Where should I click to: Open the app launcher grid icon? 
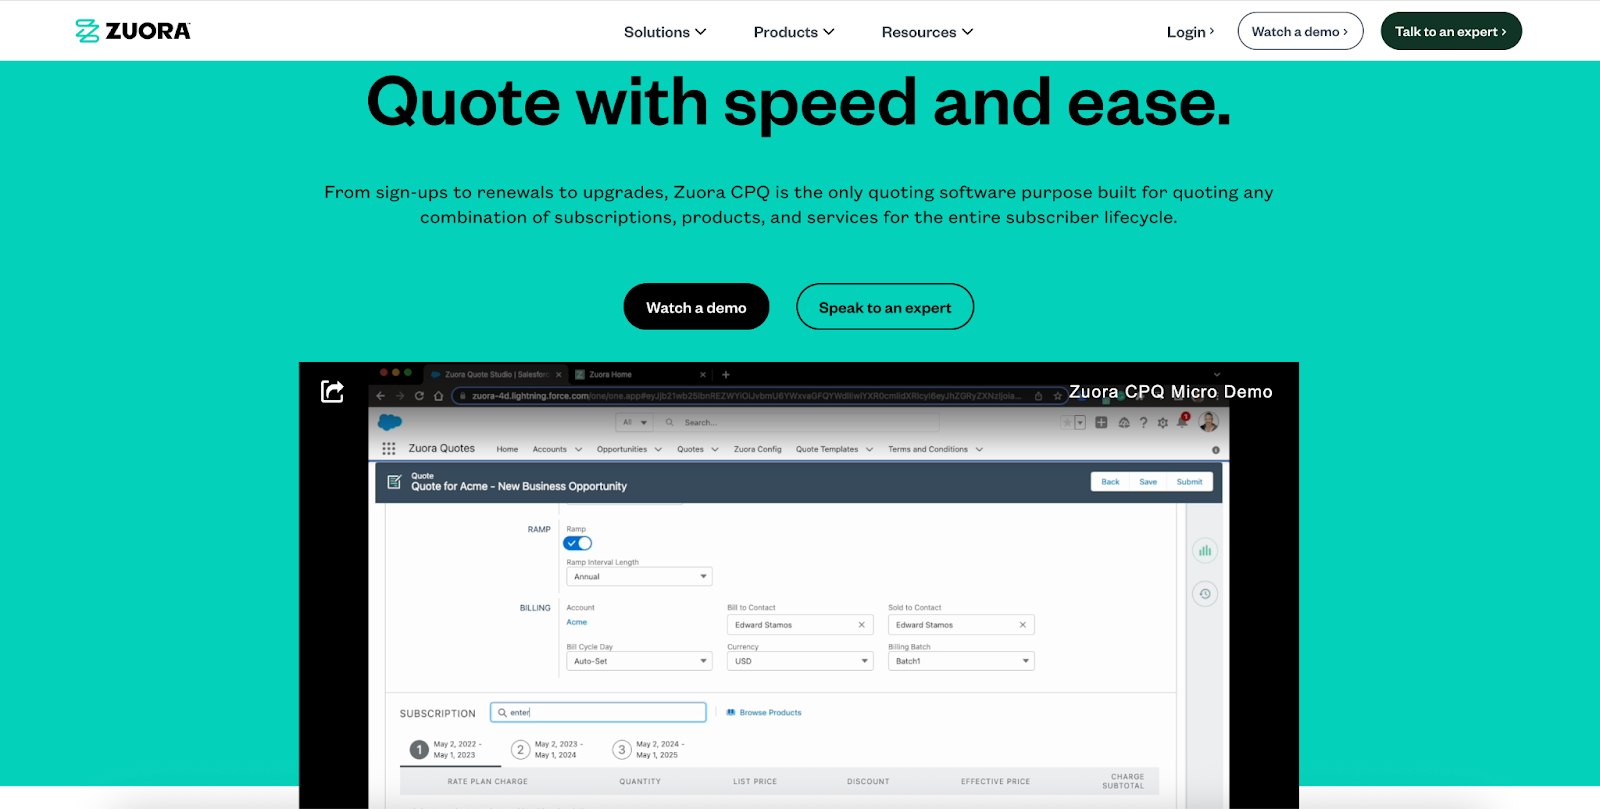389,449
